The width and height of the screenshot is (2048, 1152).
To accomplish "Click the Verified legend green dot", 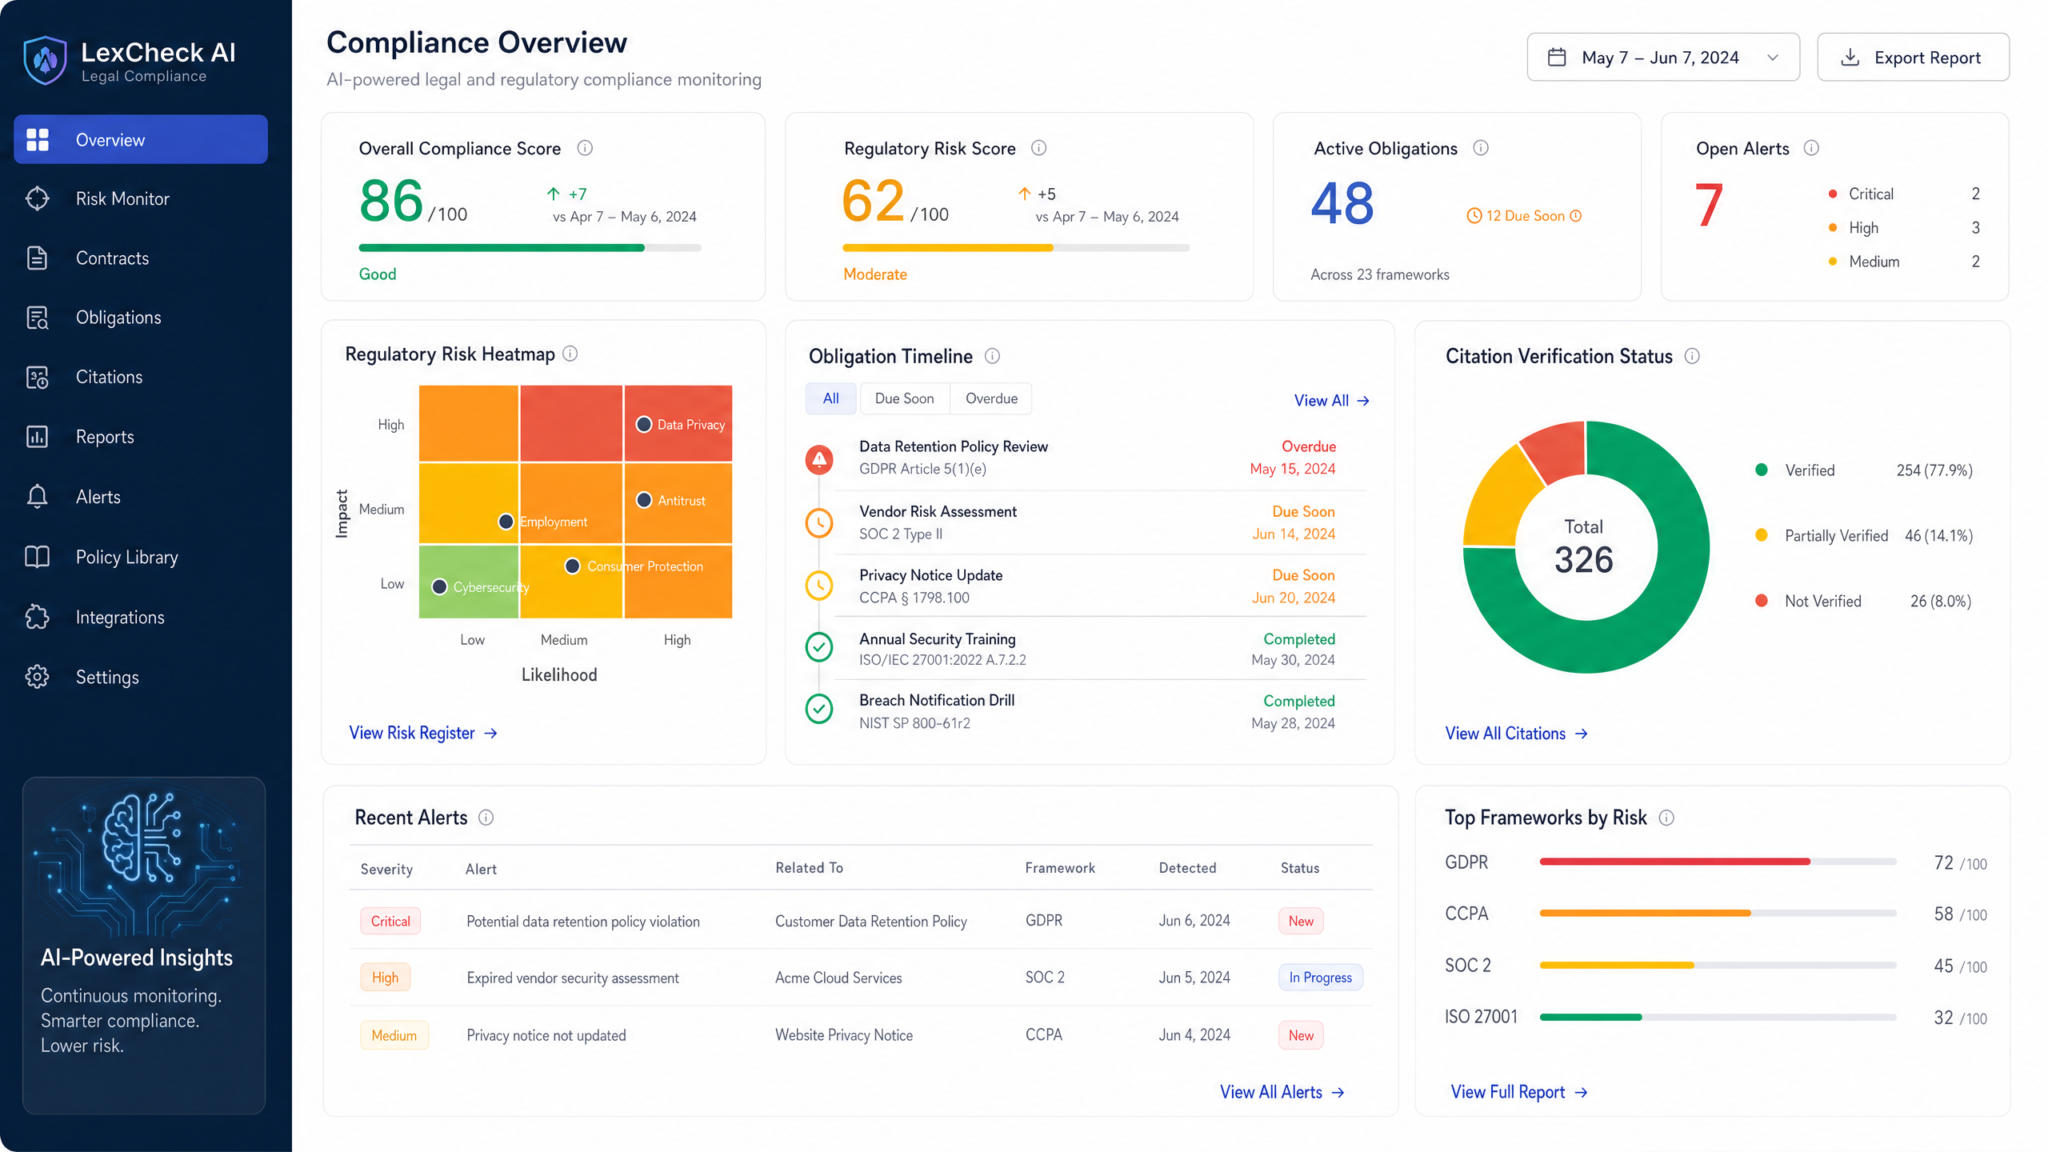I will coord(1761,470).
